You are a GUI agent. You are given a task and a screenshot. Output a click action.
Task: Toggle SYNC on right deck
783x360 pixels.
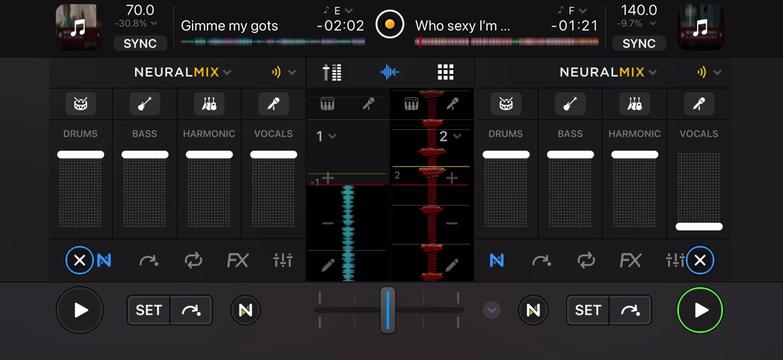coord(639,43)
